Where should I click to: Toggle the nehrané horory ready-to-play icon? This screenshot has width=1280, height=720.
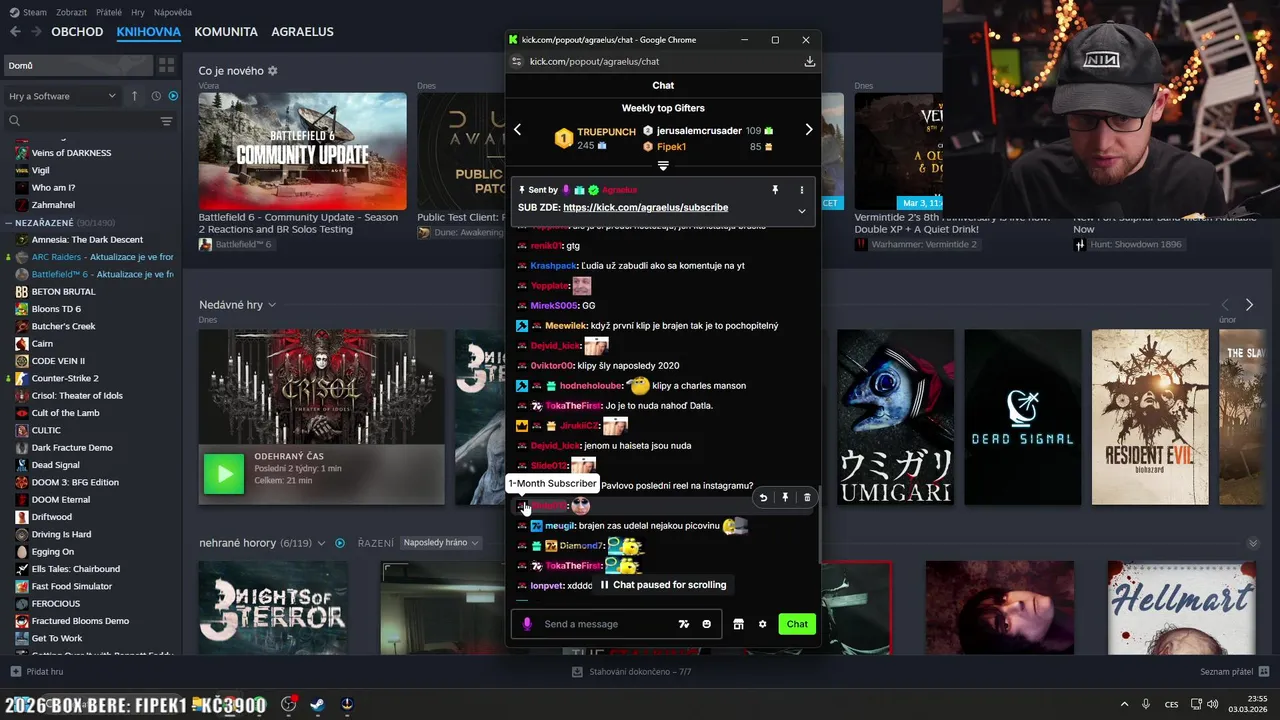[340, 543]
